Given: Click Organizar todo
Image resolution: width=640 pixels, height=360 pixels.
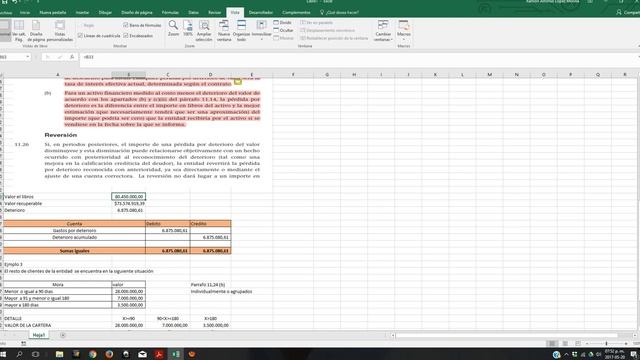Looking at the screenshot, I should 241,31.
